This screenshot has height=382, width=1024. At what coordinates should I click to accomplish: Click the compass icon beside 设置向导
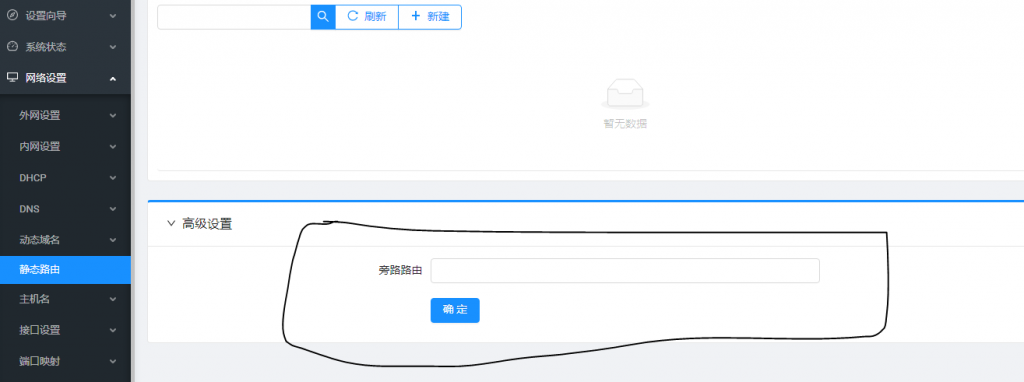pyautogui.click(x=12, y=15)
